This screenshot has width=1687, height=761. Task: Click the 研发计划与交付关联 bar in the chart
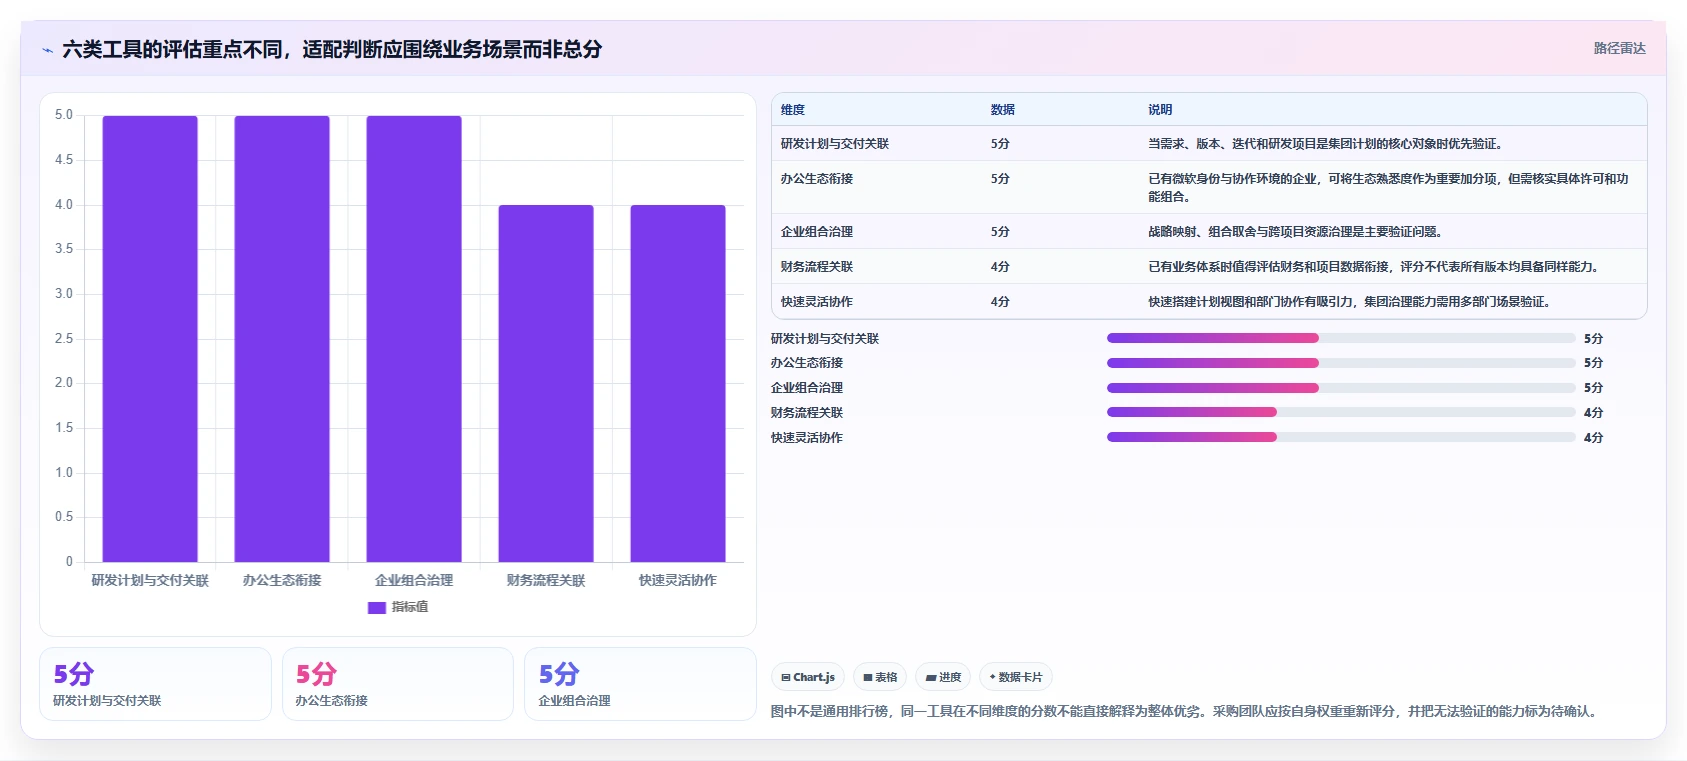pyautogui.click(x=150, y=339)
